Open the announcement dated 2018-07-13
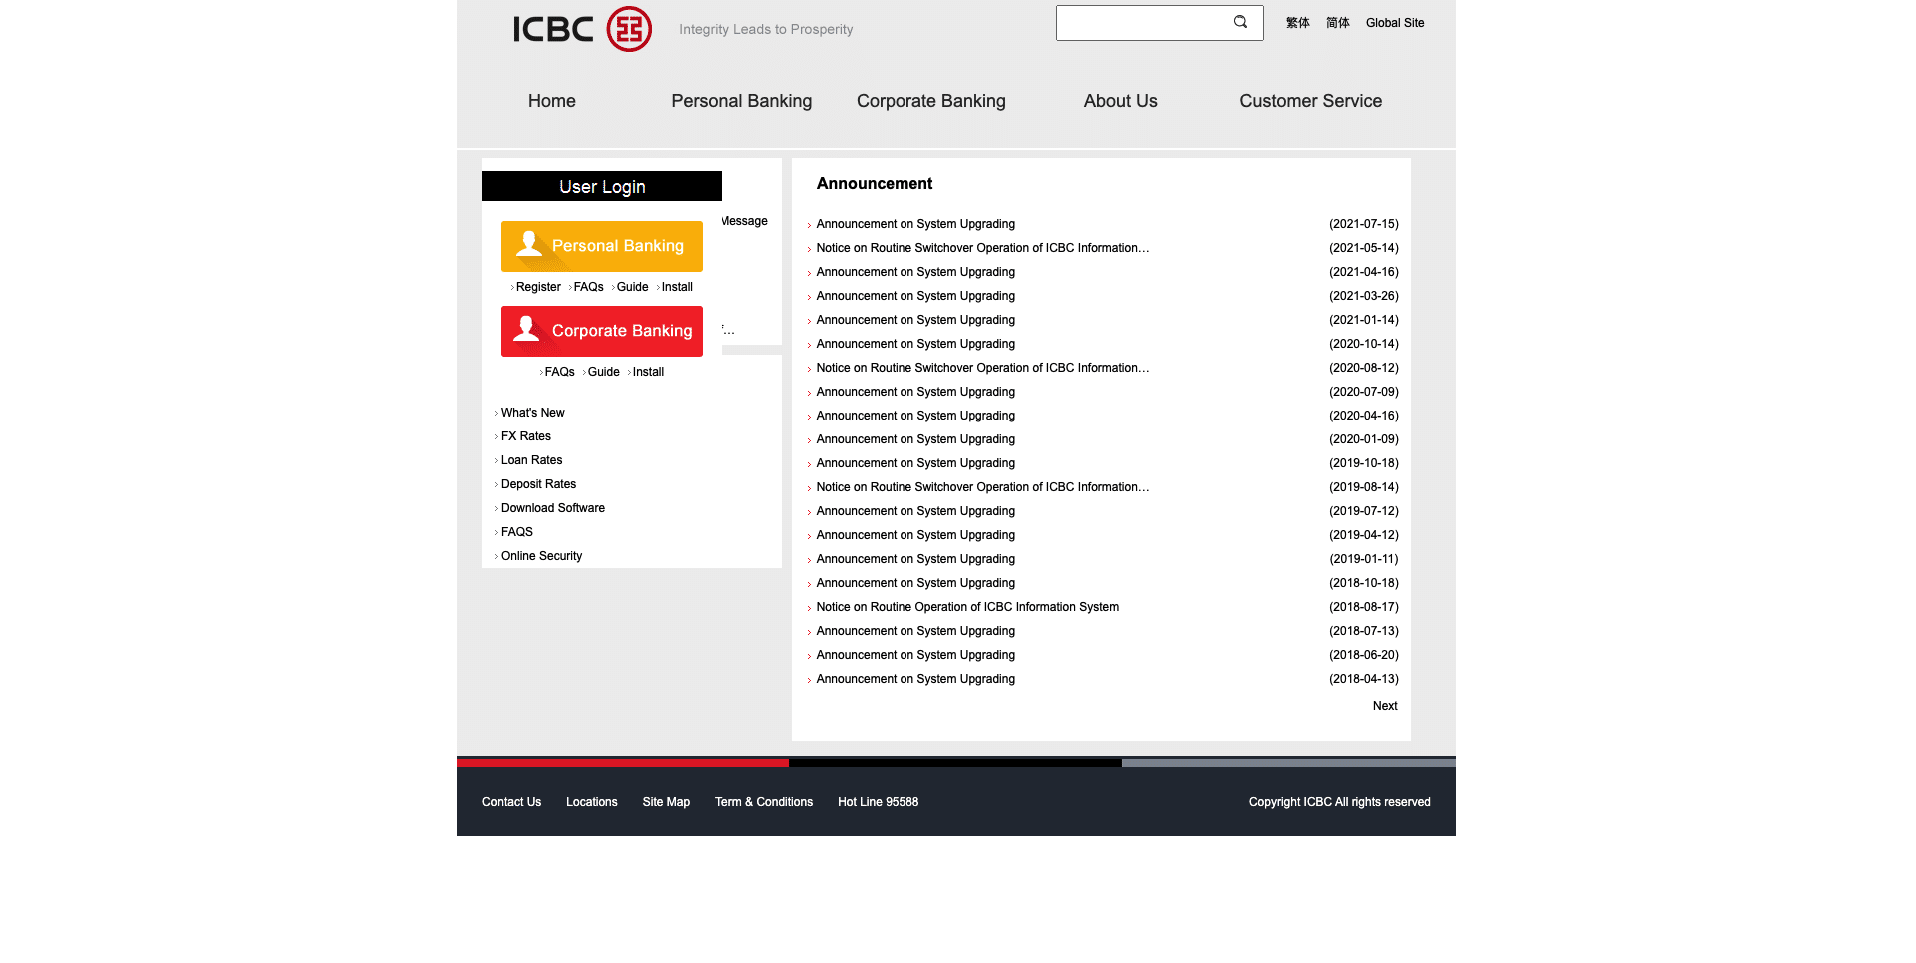Image resolution: width=1916 pixels, height=963 pixels. point(915,631)
